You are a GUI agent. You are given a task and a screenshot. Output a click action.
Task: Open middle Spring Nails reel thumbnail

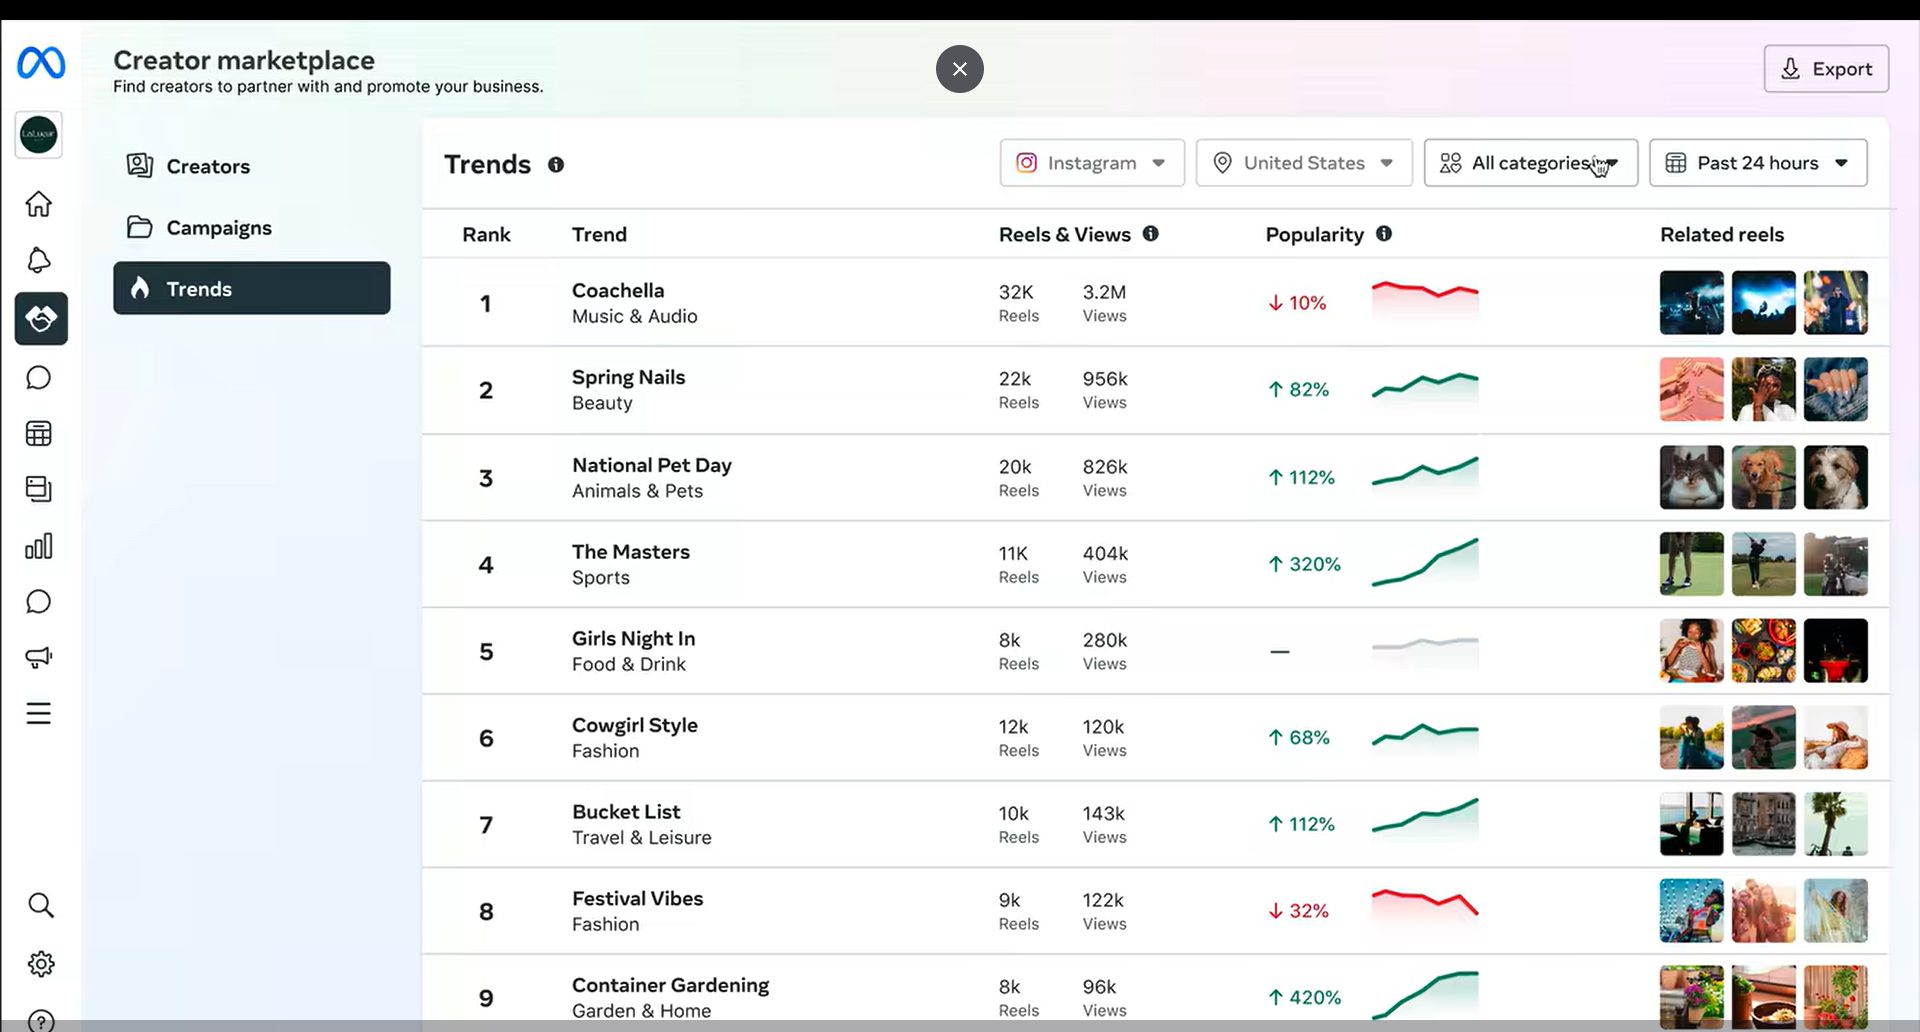(x=1764, y=390)
